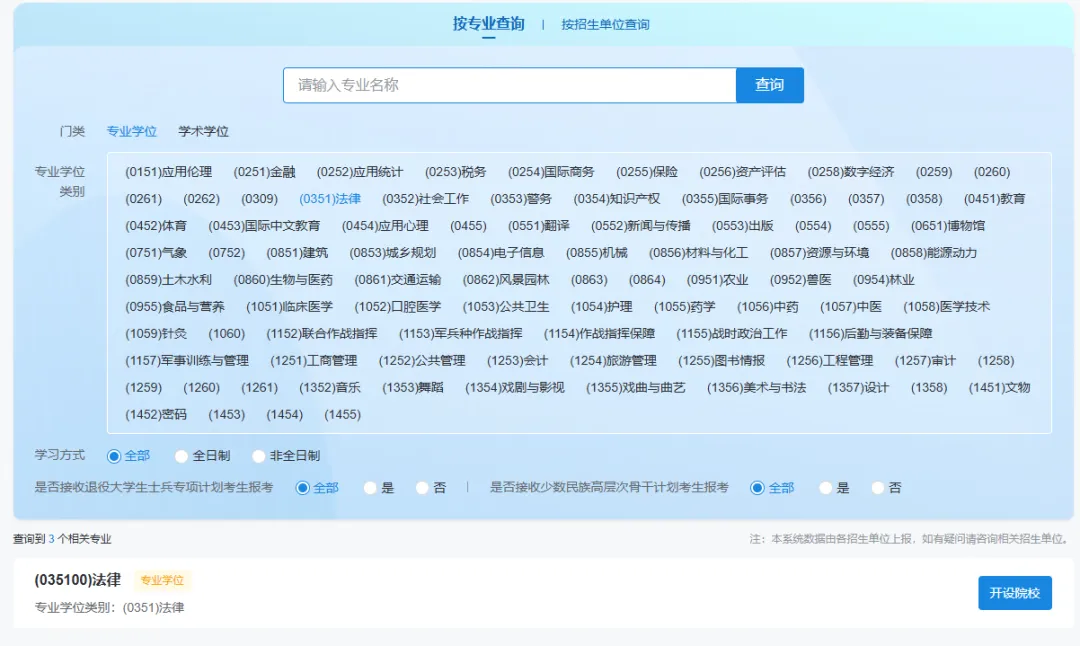The height and width of the screenshot is (646, 1080).
Task: Select (0151)应用伦理 category
Action: pos(168,172)
